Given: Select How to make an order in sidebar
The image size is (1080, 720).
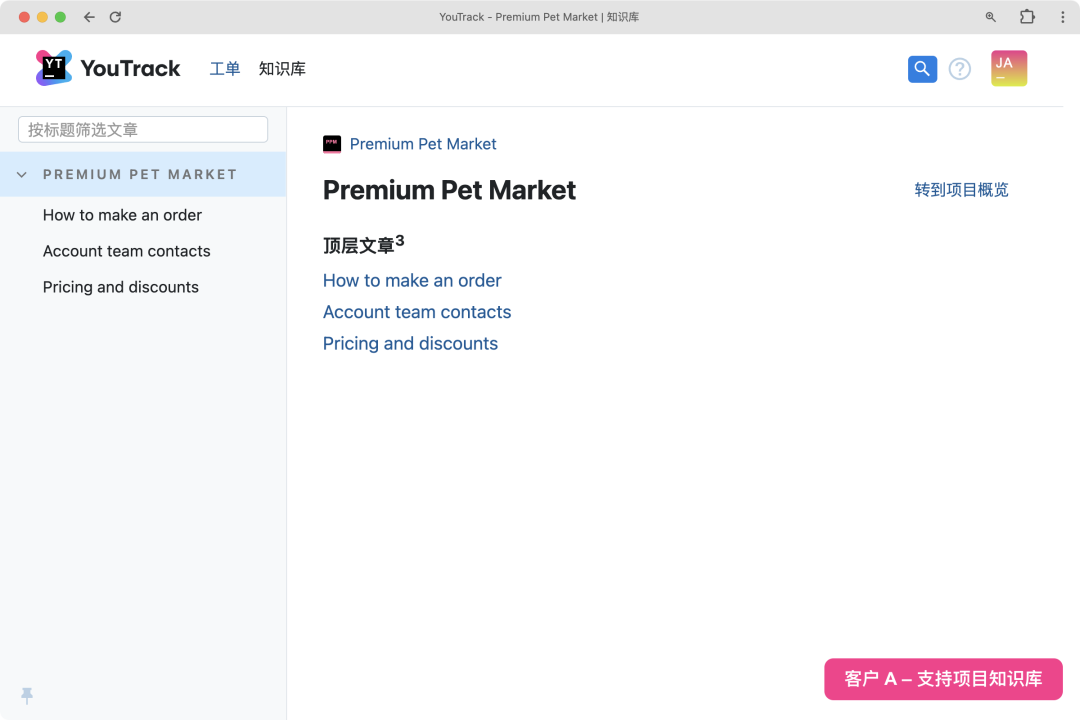Looking at the screenshot, I should [x=122, y=215].
